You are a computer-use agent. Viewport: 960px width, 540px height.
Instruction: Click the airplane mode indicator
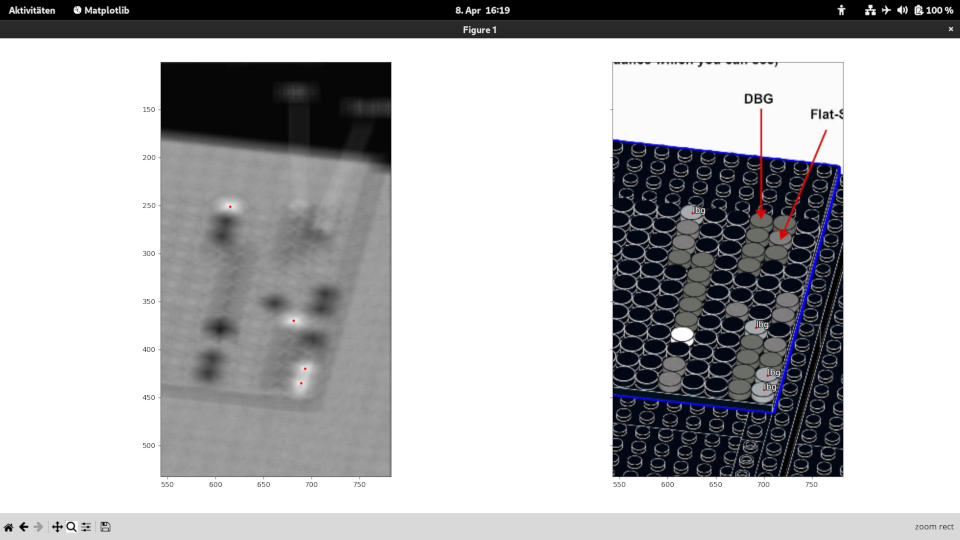pos(886,10)
